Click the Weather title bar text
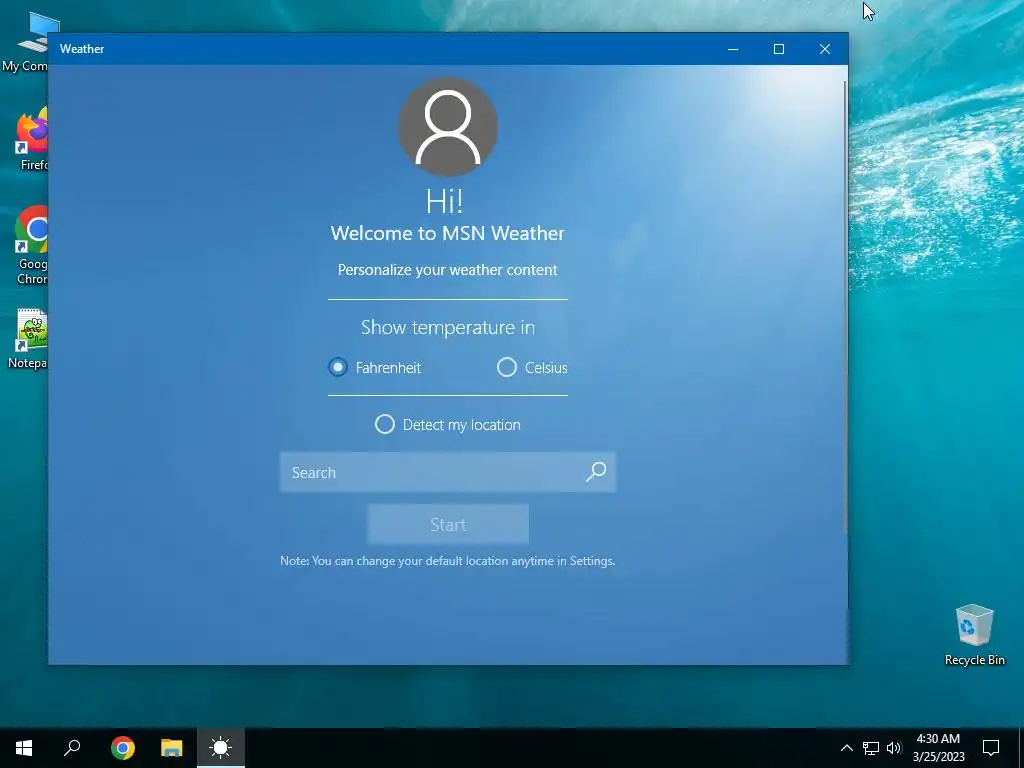 click(82, 49)
